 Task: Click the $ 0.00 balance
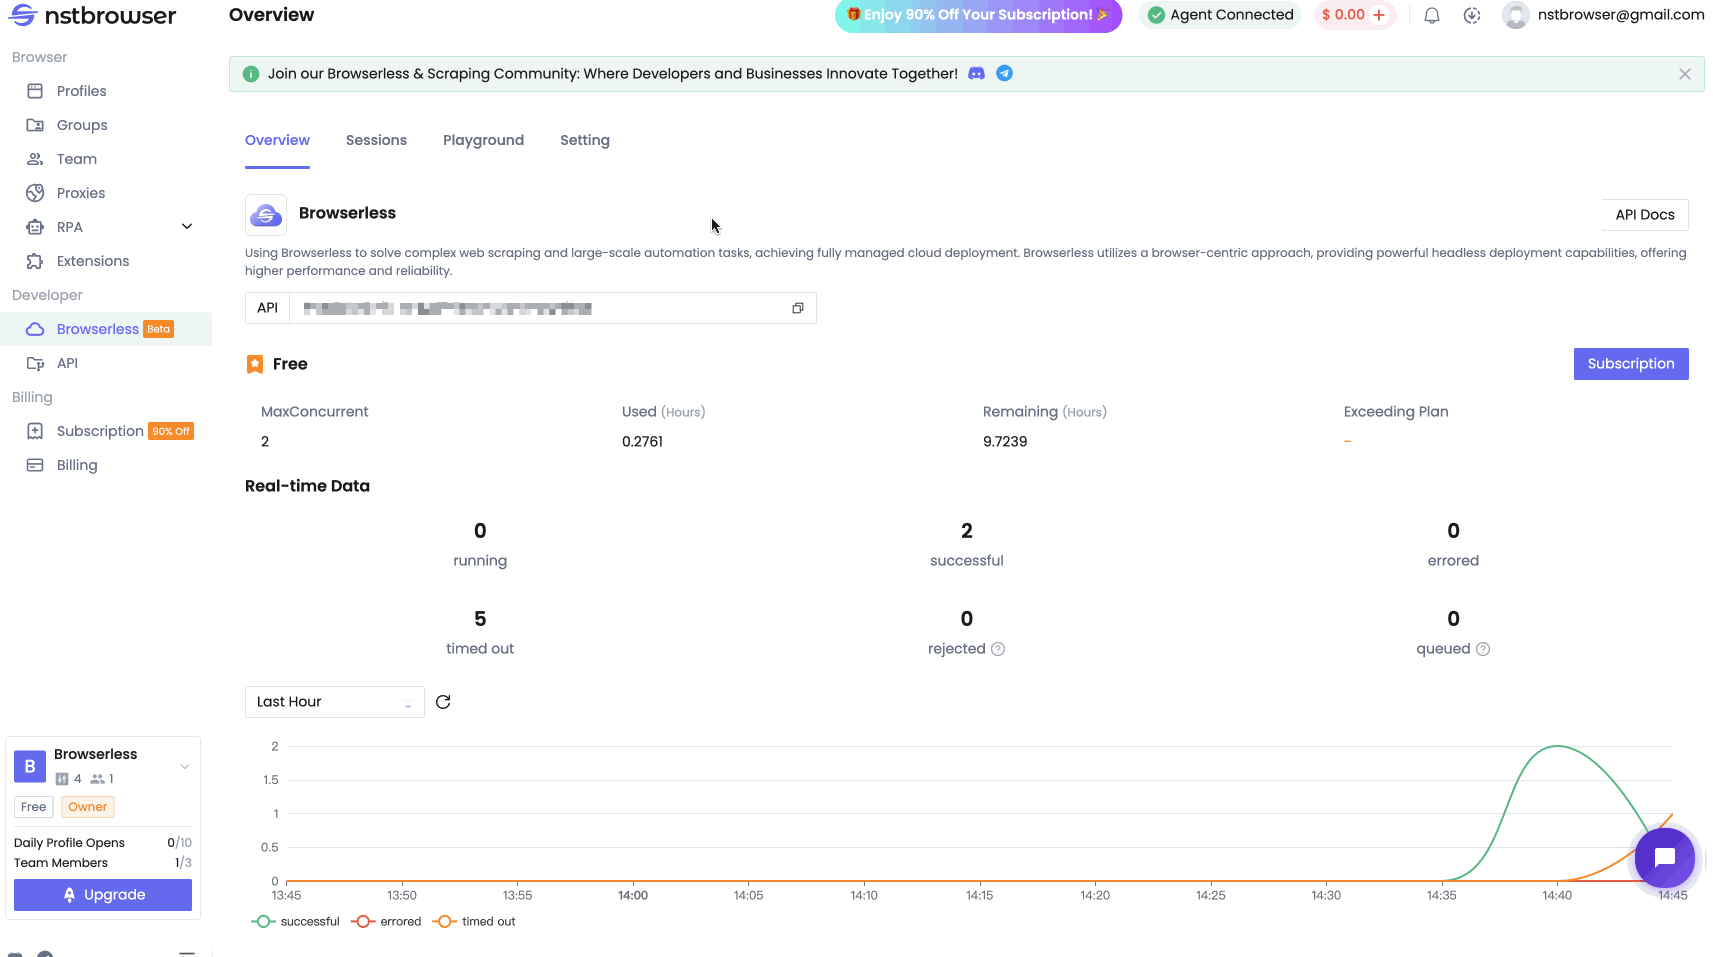(x=1343, y=15)
